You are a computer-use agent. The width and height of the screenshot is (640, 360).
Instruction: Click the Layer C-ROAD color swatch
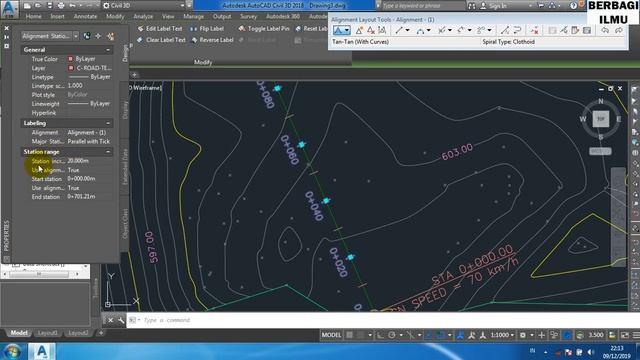(x=71, y=68)
